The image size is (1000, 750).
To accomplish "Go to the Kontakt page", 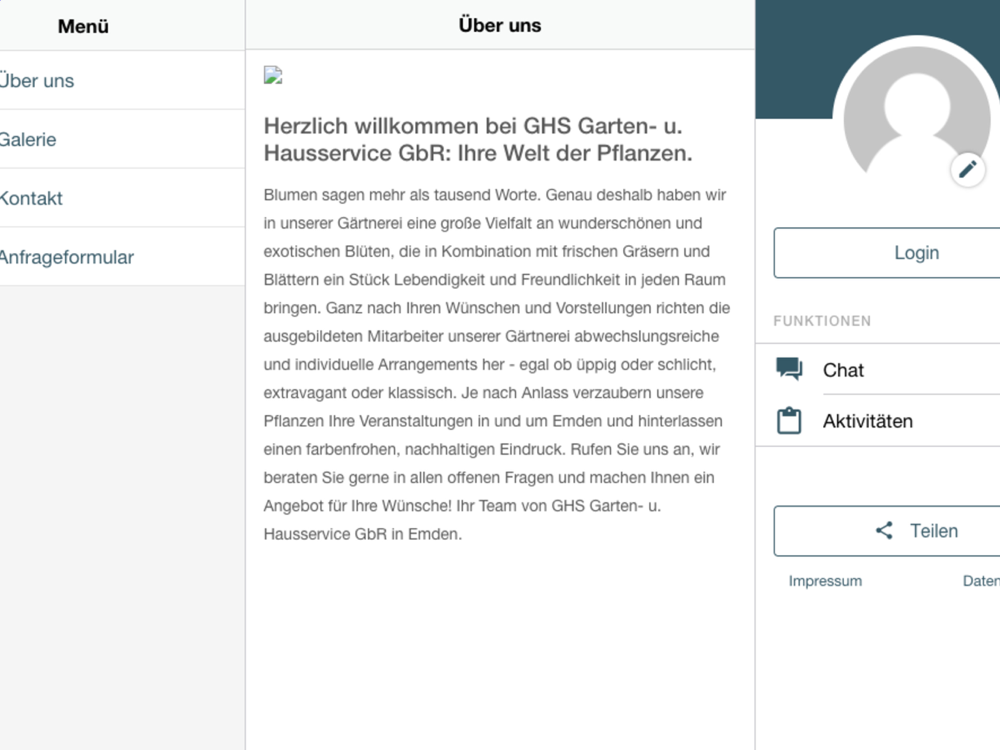I will pos(121,198).
